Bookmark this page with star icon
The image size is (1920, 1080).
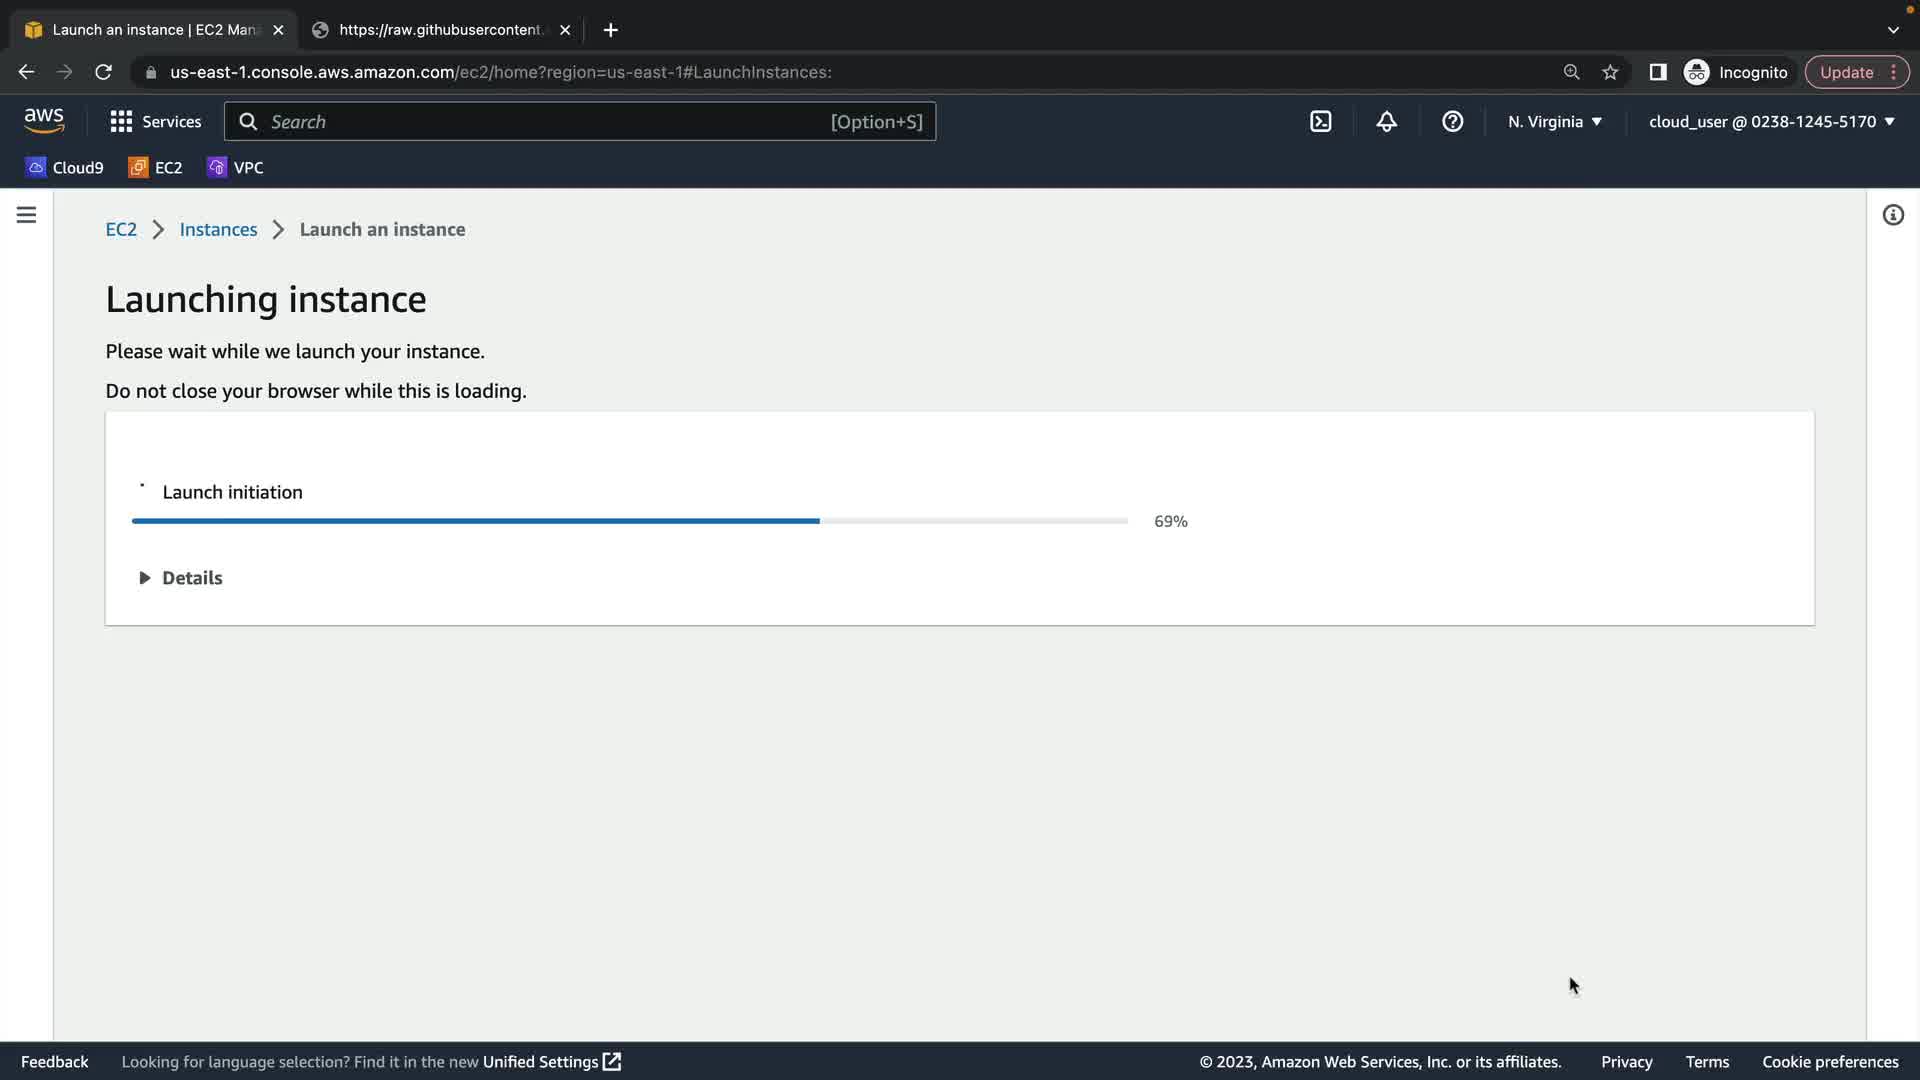click(1610, 72)
